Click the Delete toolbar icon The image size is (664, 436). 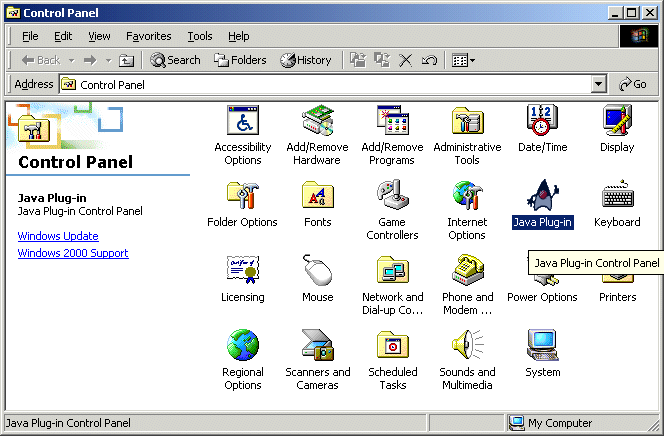406,61
